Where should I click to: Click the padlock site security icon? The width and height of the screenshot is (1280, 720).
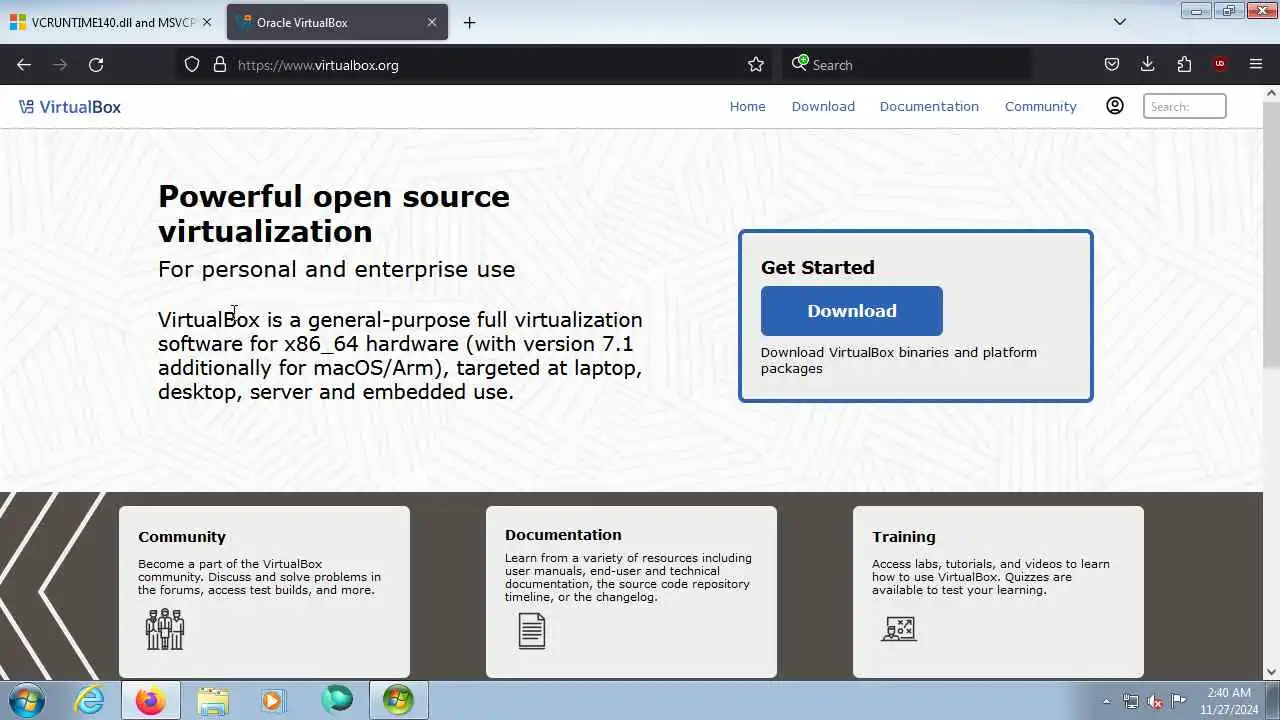220,65
